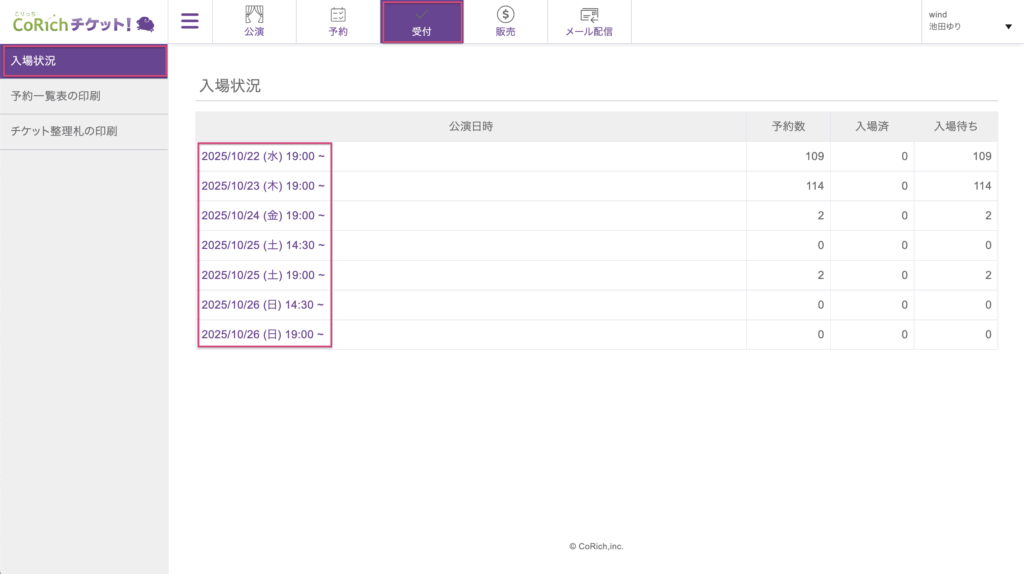The width and height of the screenshot is (1024, 574).
Task: Open the 2025/10/25 (土) 19:00 performance
Action: coord(263,275)
